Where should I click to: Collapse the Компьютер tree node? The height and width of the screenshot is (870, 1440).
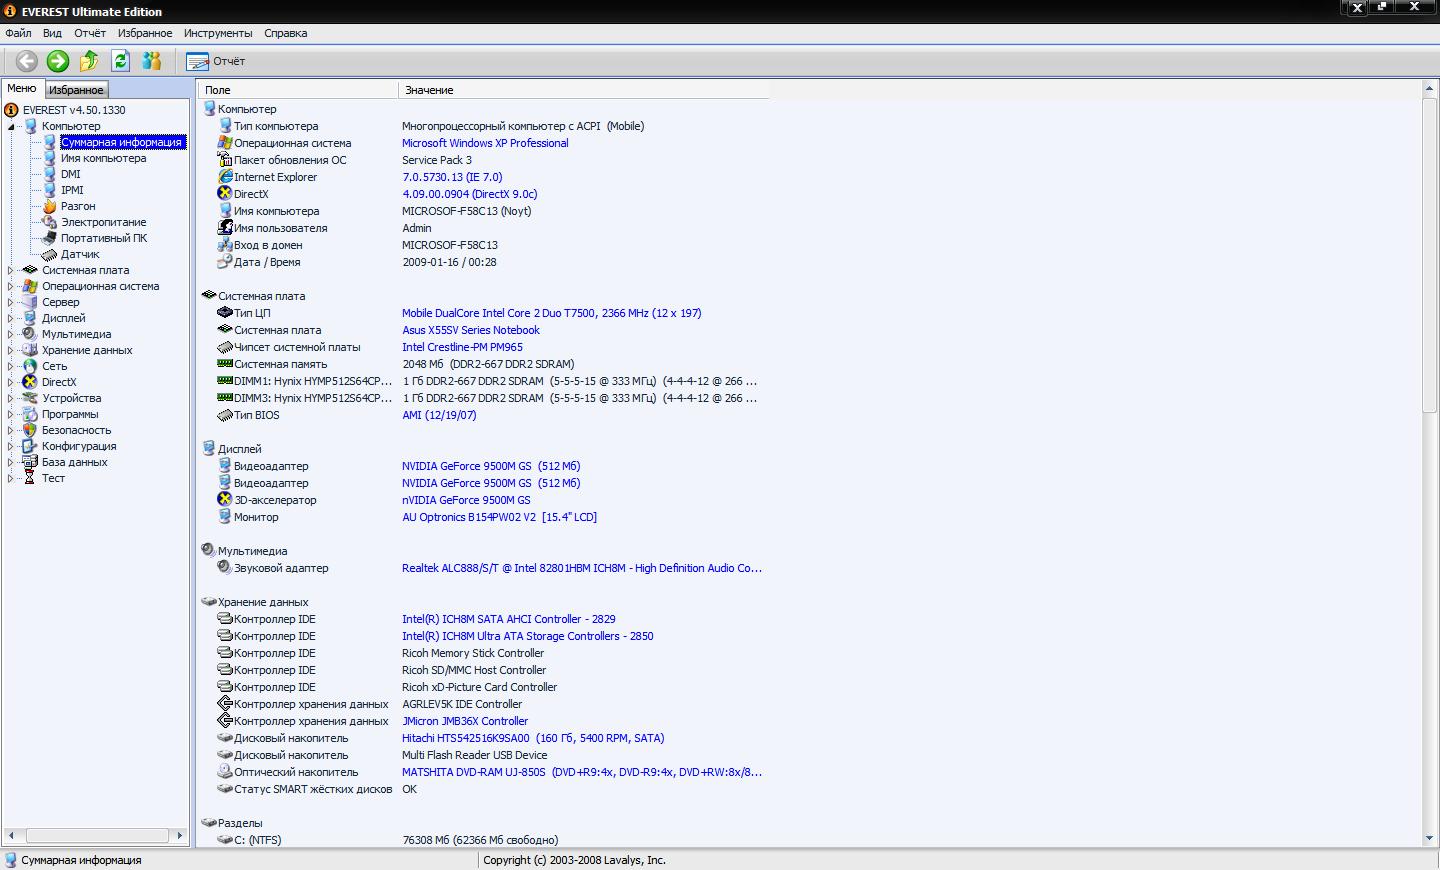[11, 126]
